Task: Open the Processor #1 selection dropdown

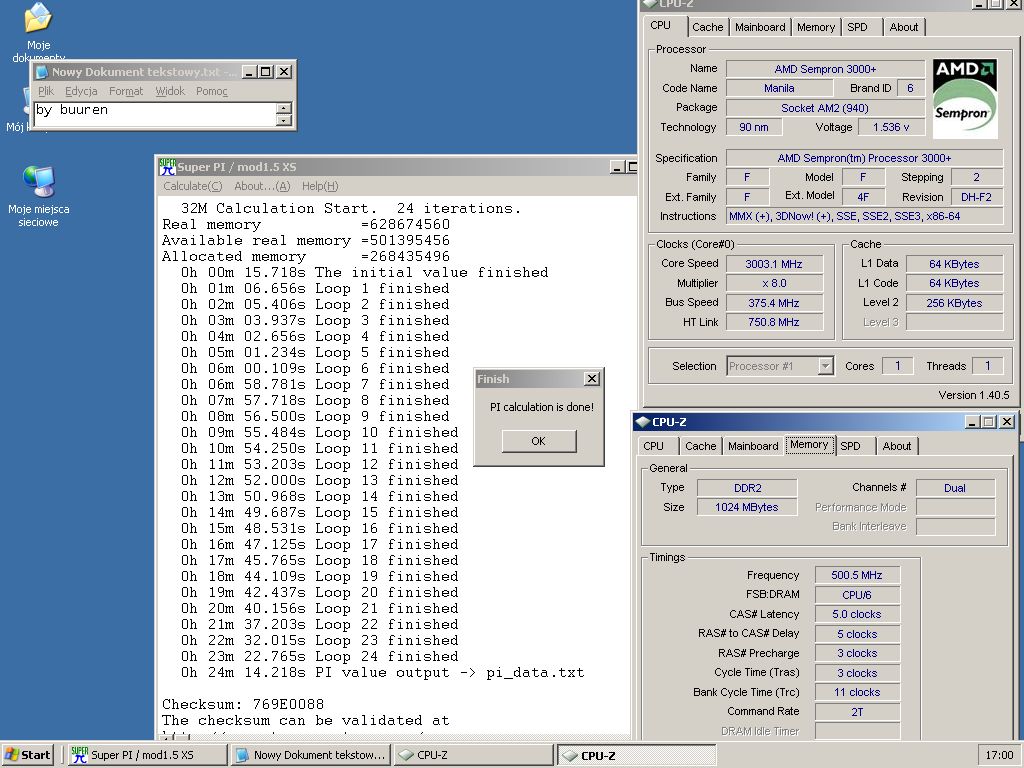Action: pos(825,366)
